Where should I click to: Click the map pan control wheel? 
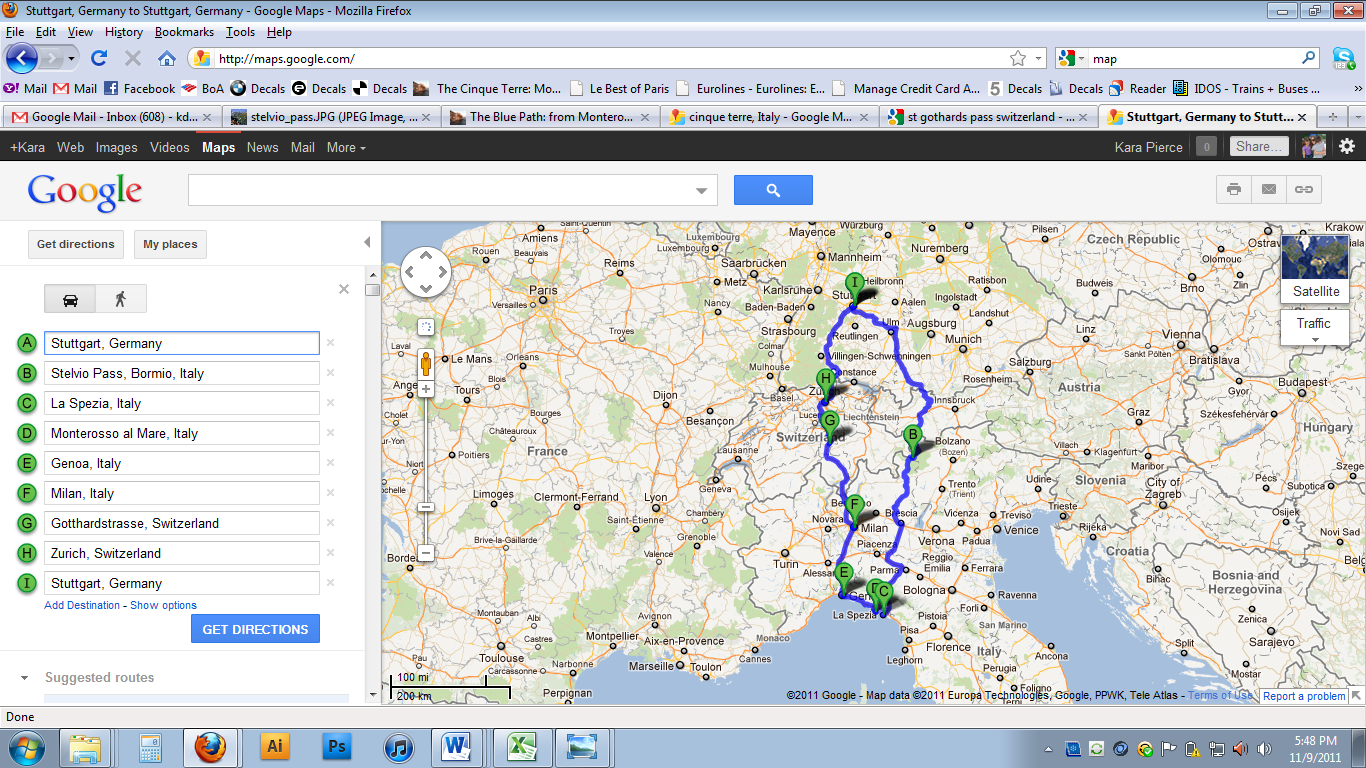tap(426, 272)
